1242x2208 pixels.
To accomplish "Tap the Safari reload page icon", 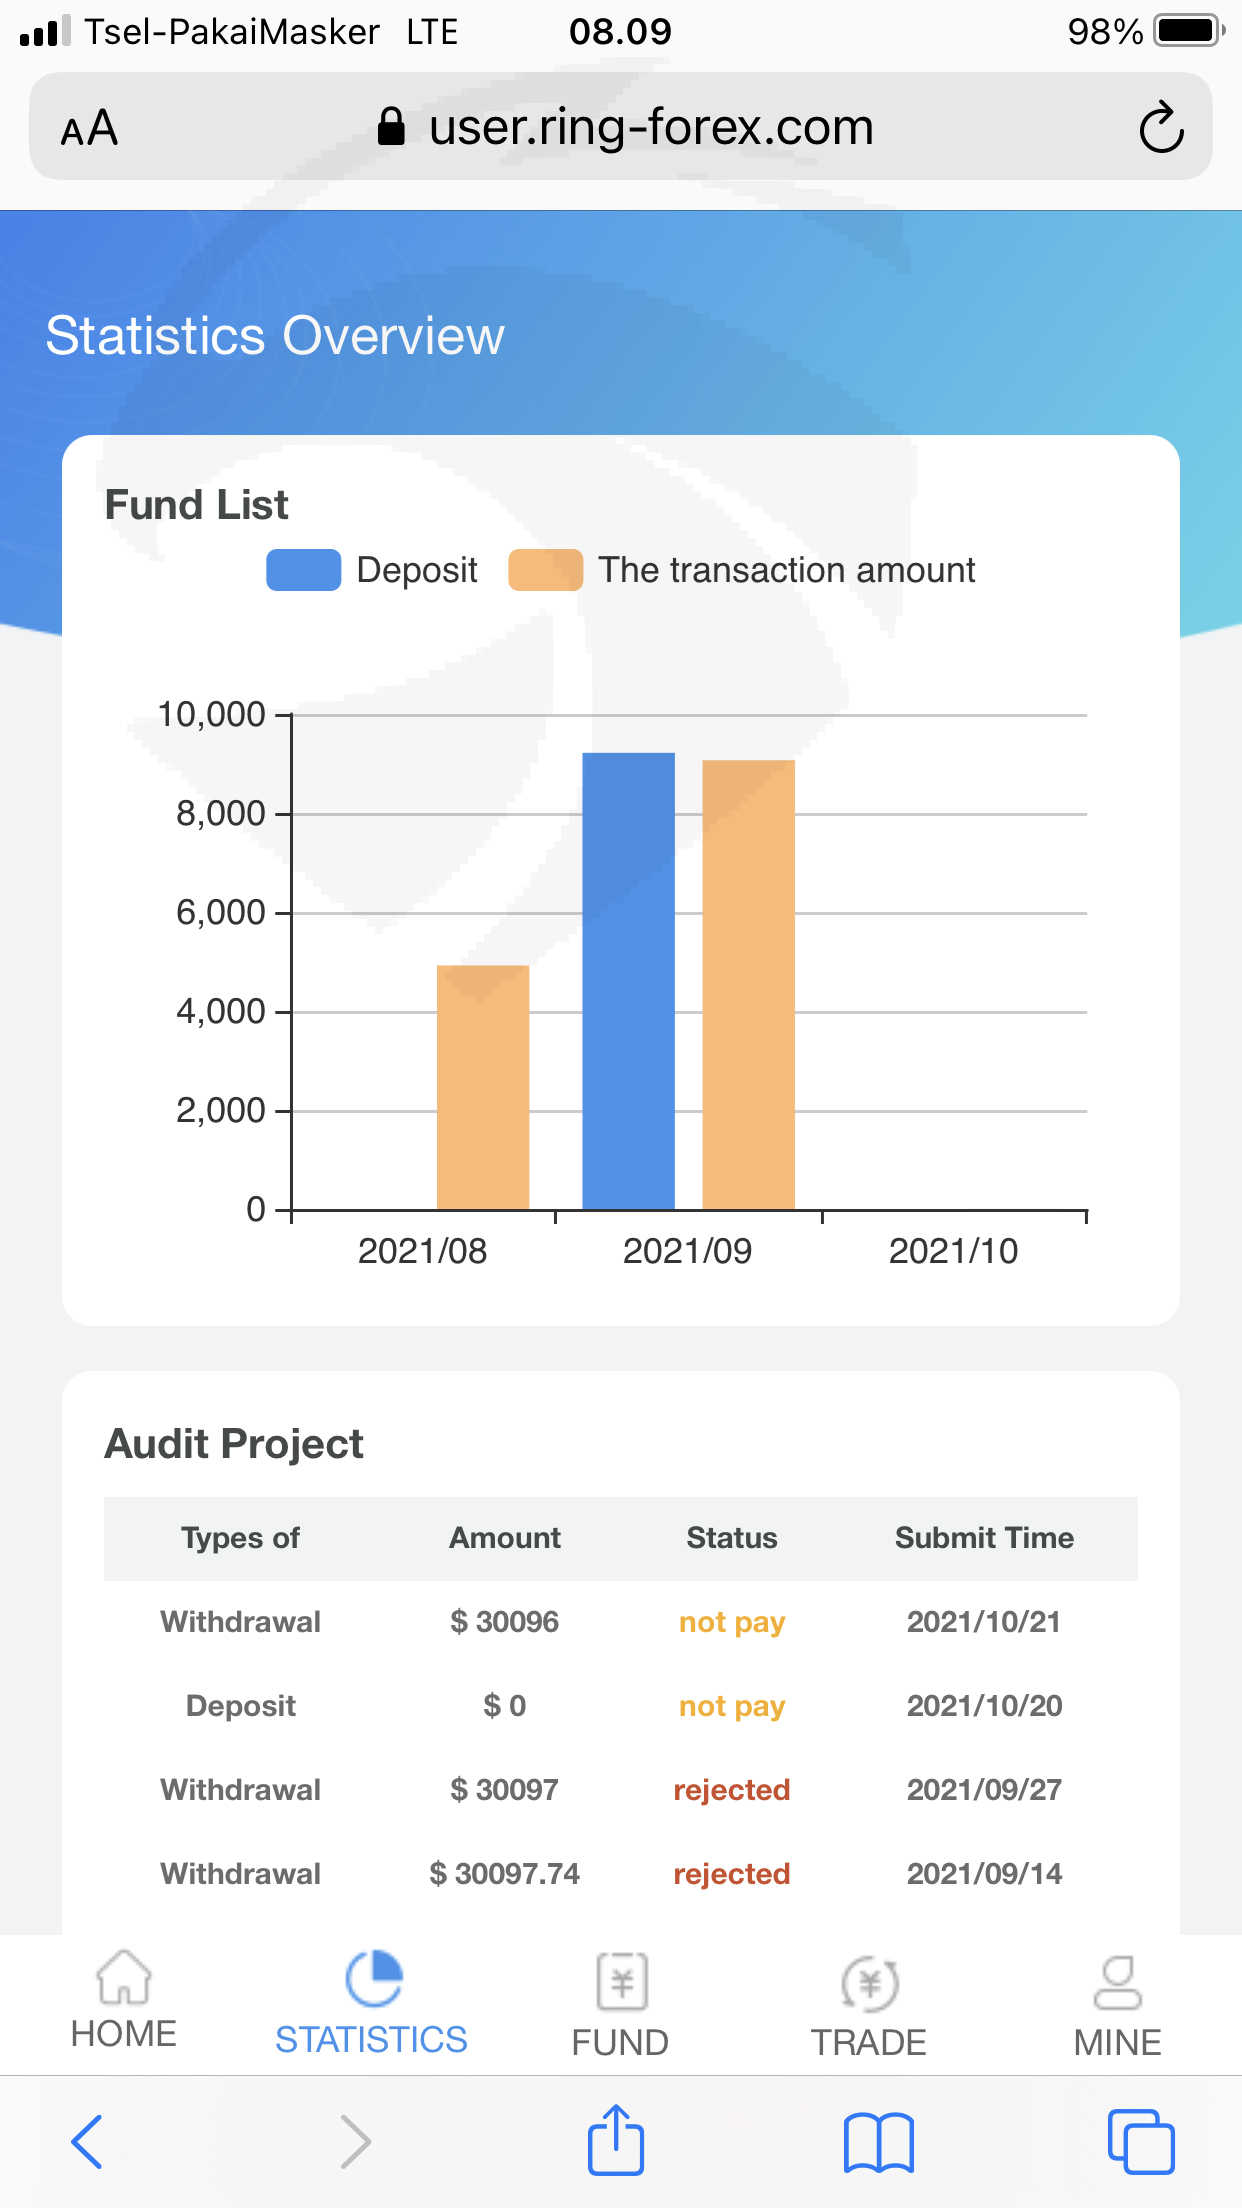I will [1161, 127].
